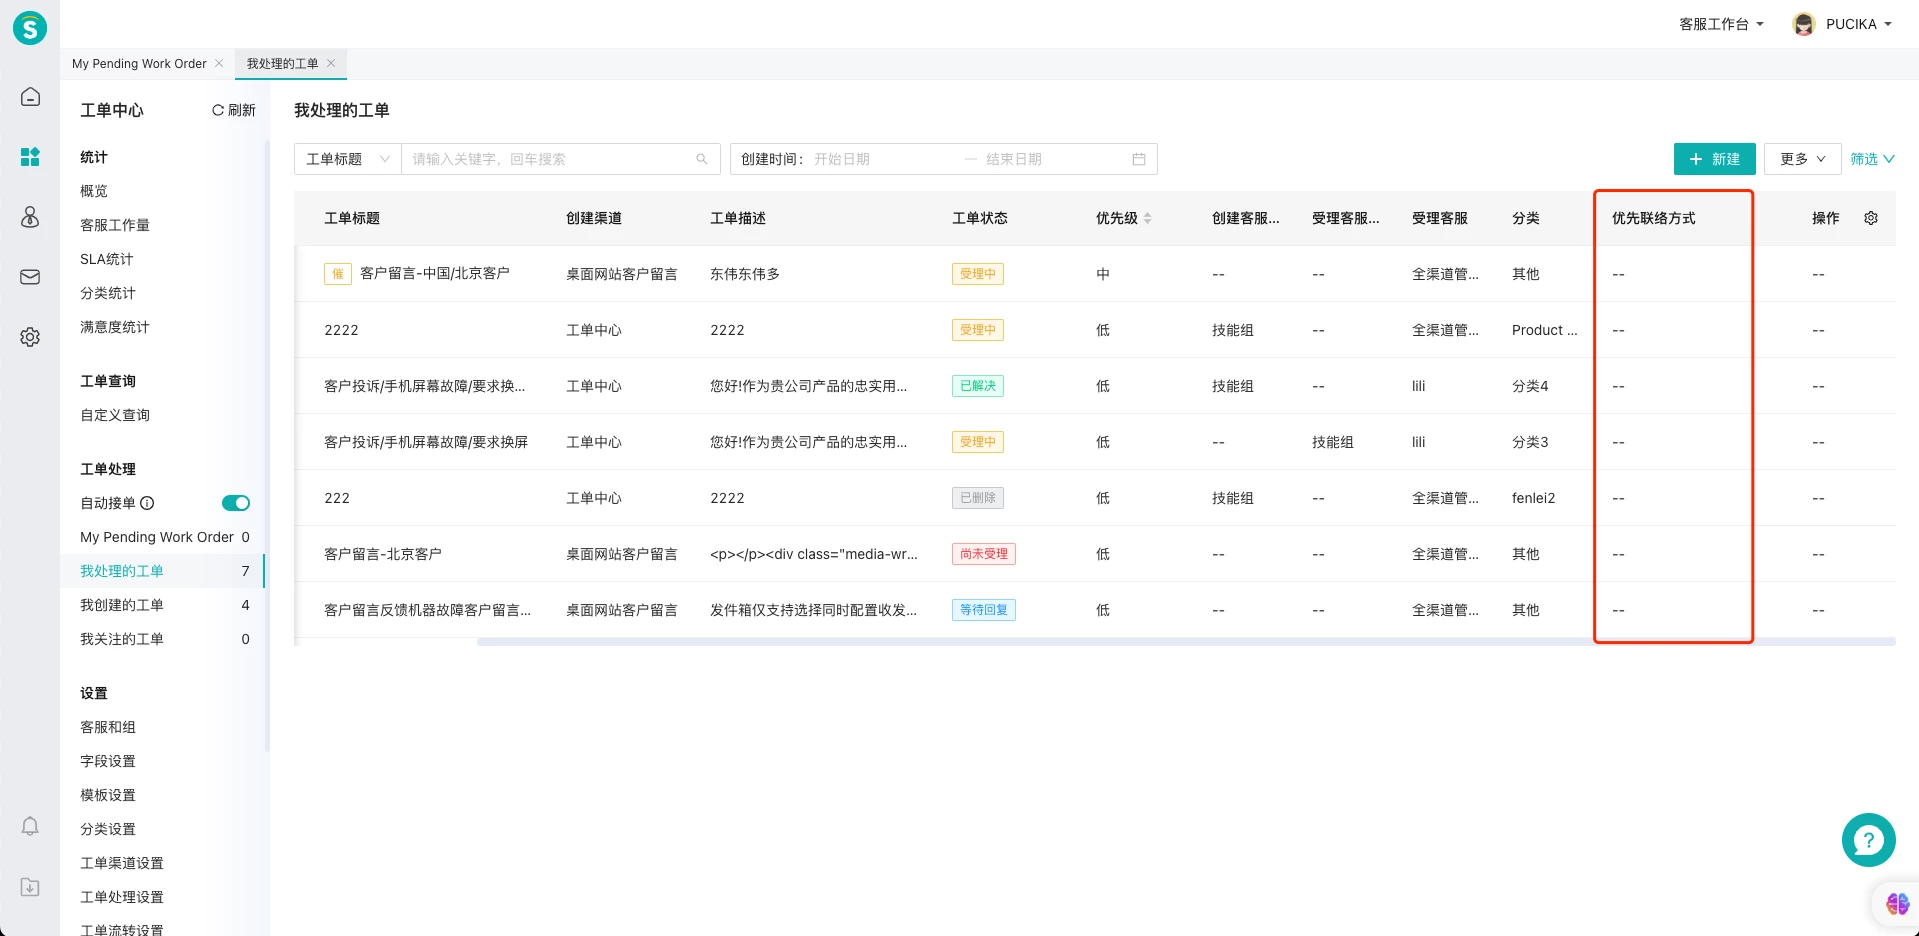This screenshot has width=1919, height=936.
Task: Open the notification bell icon
Action: click(30, 826)
